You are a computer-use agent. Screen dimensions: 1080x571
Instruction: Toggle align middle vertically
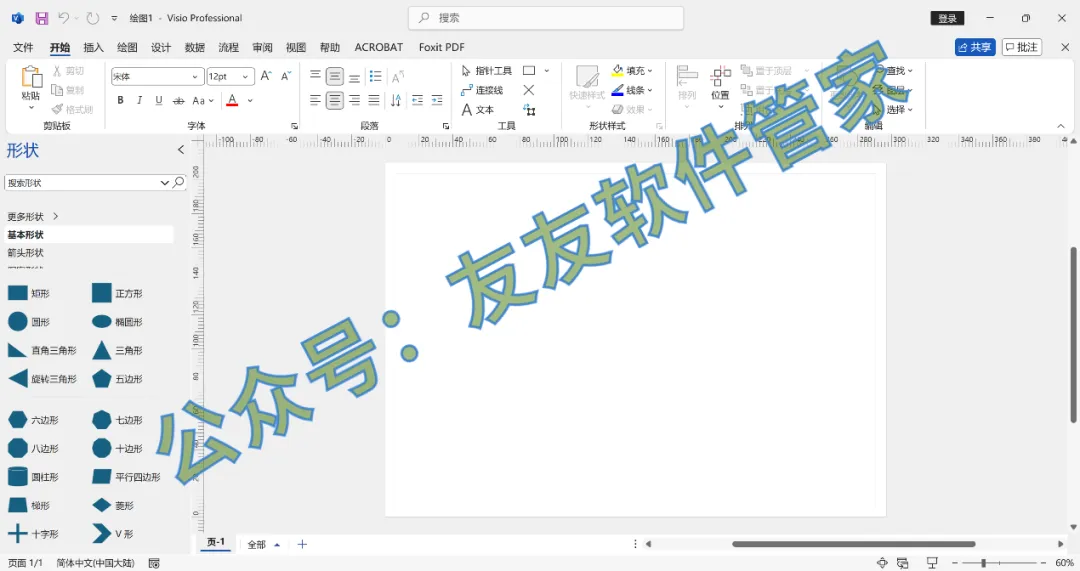[x=335, y=76]
